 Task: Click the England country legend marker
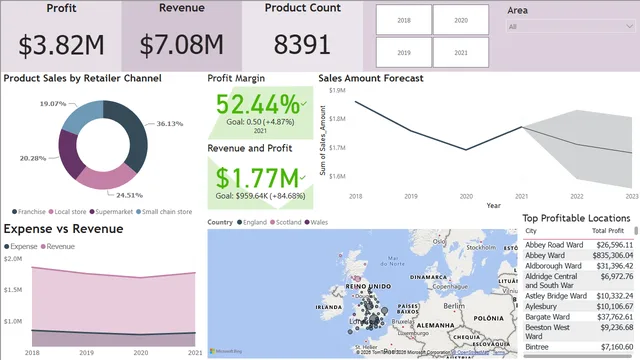[x=240, y=222]
